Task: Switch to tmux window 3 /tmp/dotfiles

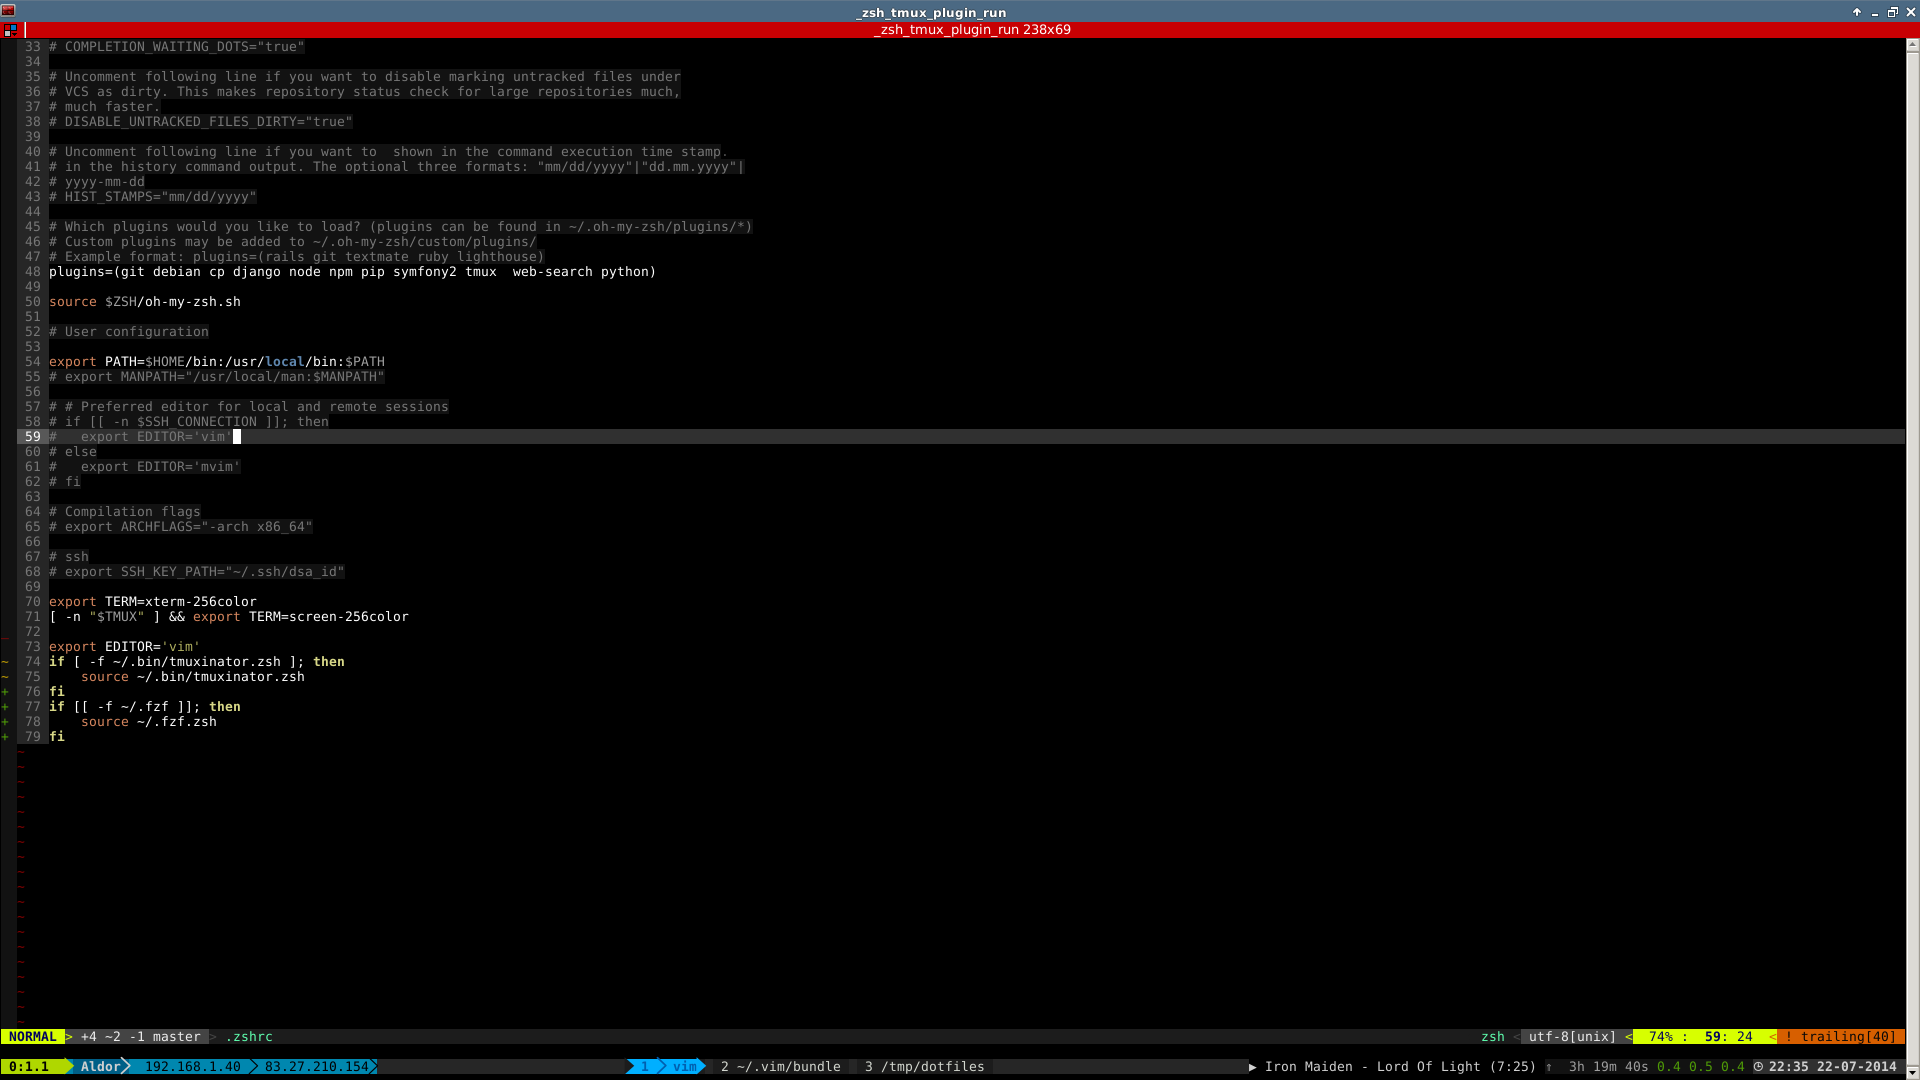Action: 924,1067
